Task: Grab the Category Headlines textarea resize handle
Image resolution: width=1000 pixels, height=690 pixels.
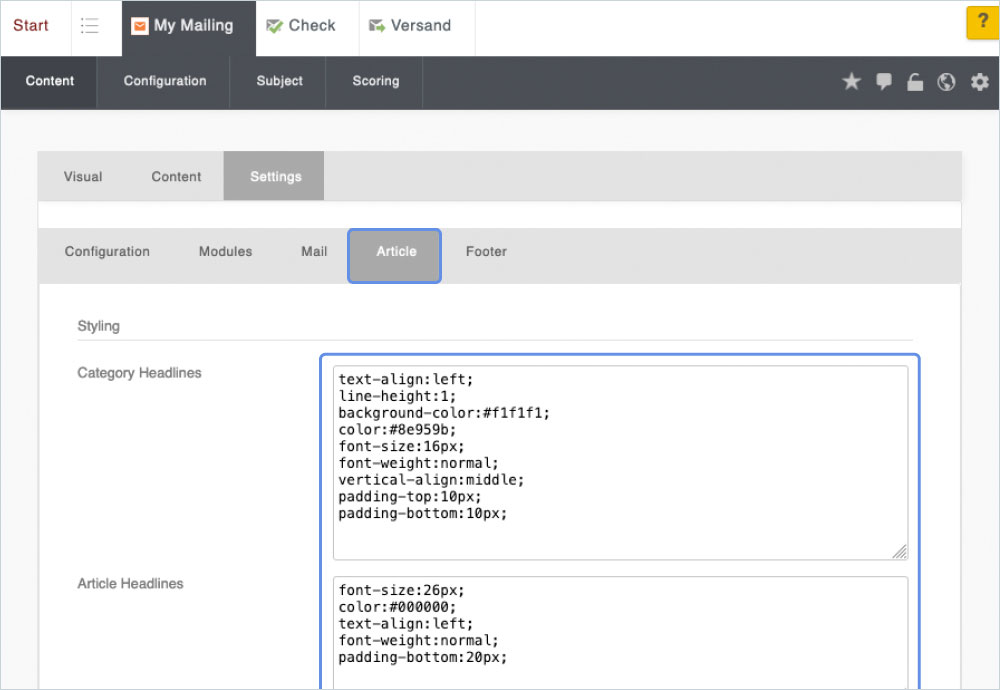Action: pyautogui.click(x=899, y=552)
